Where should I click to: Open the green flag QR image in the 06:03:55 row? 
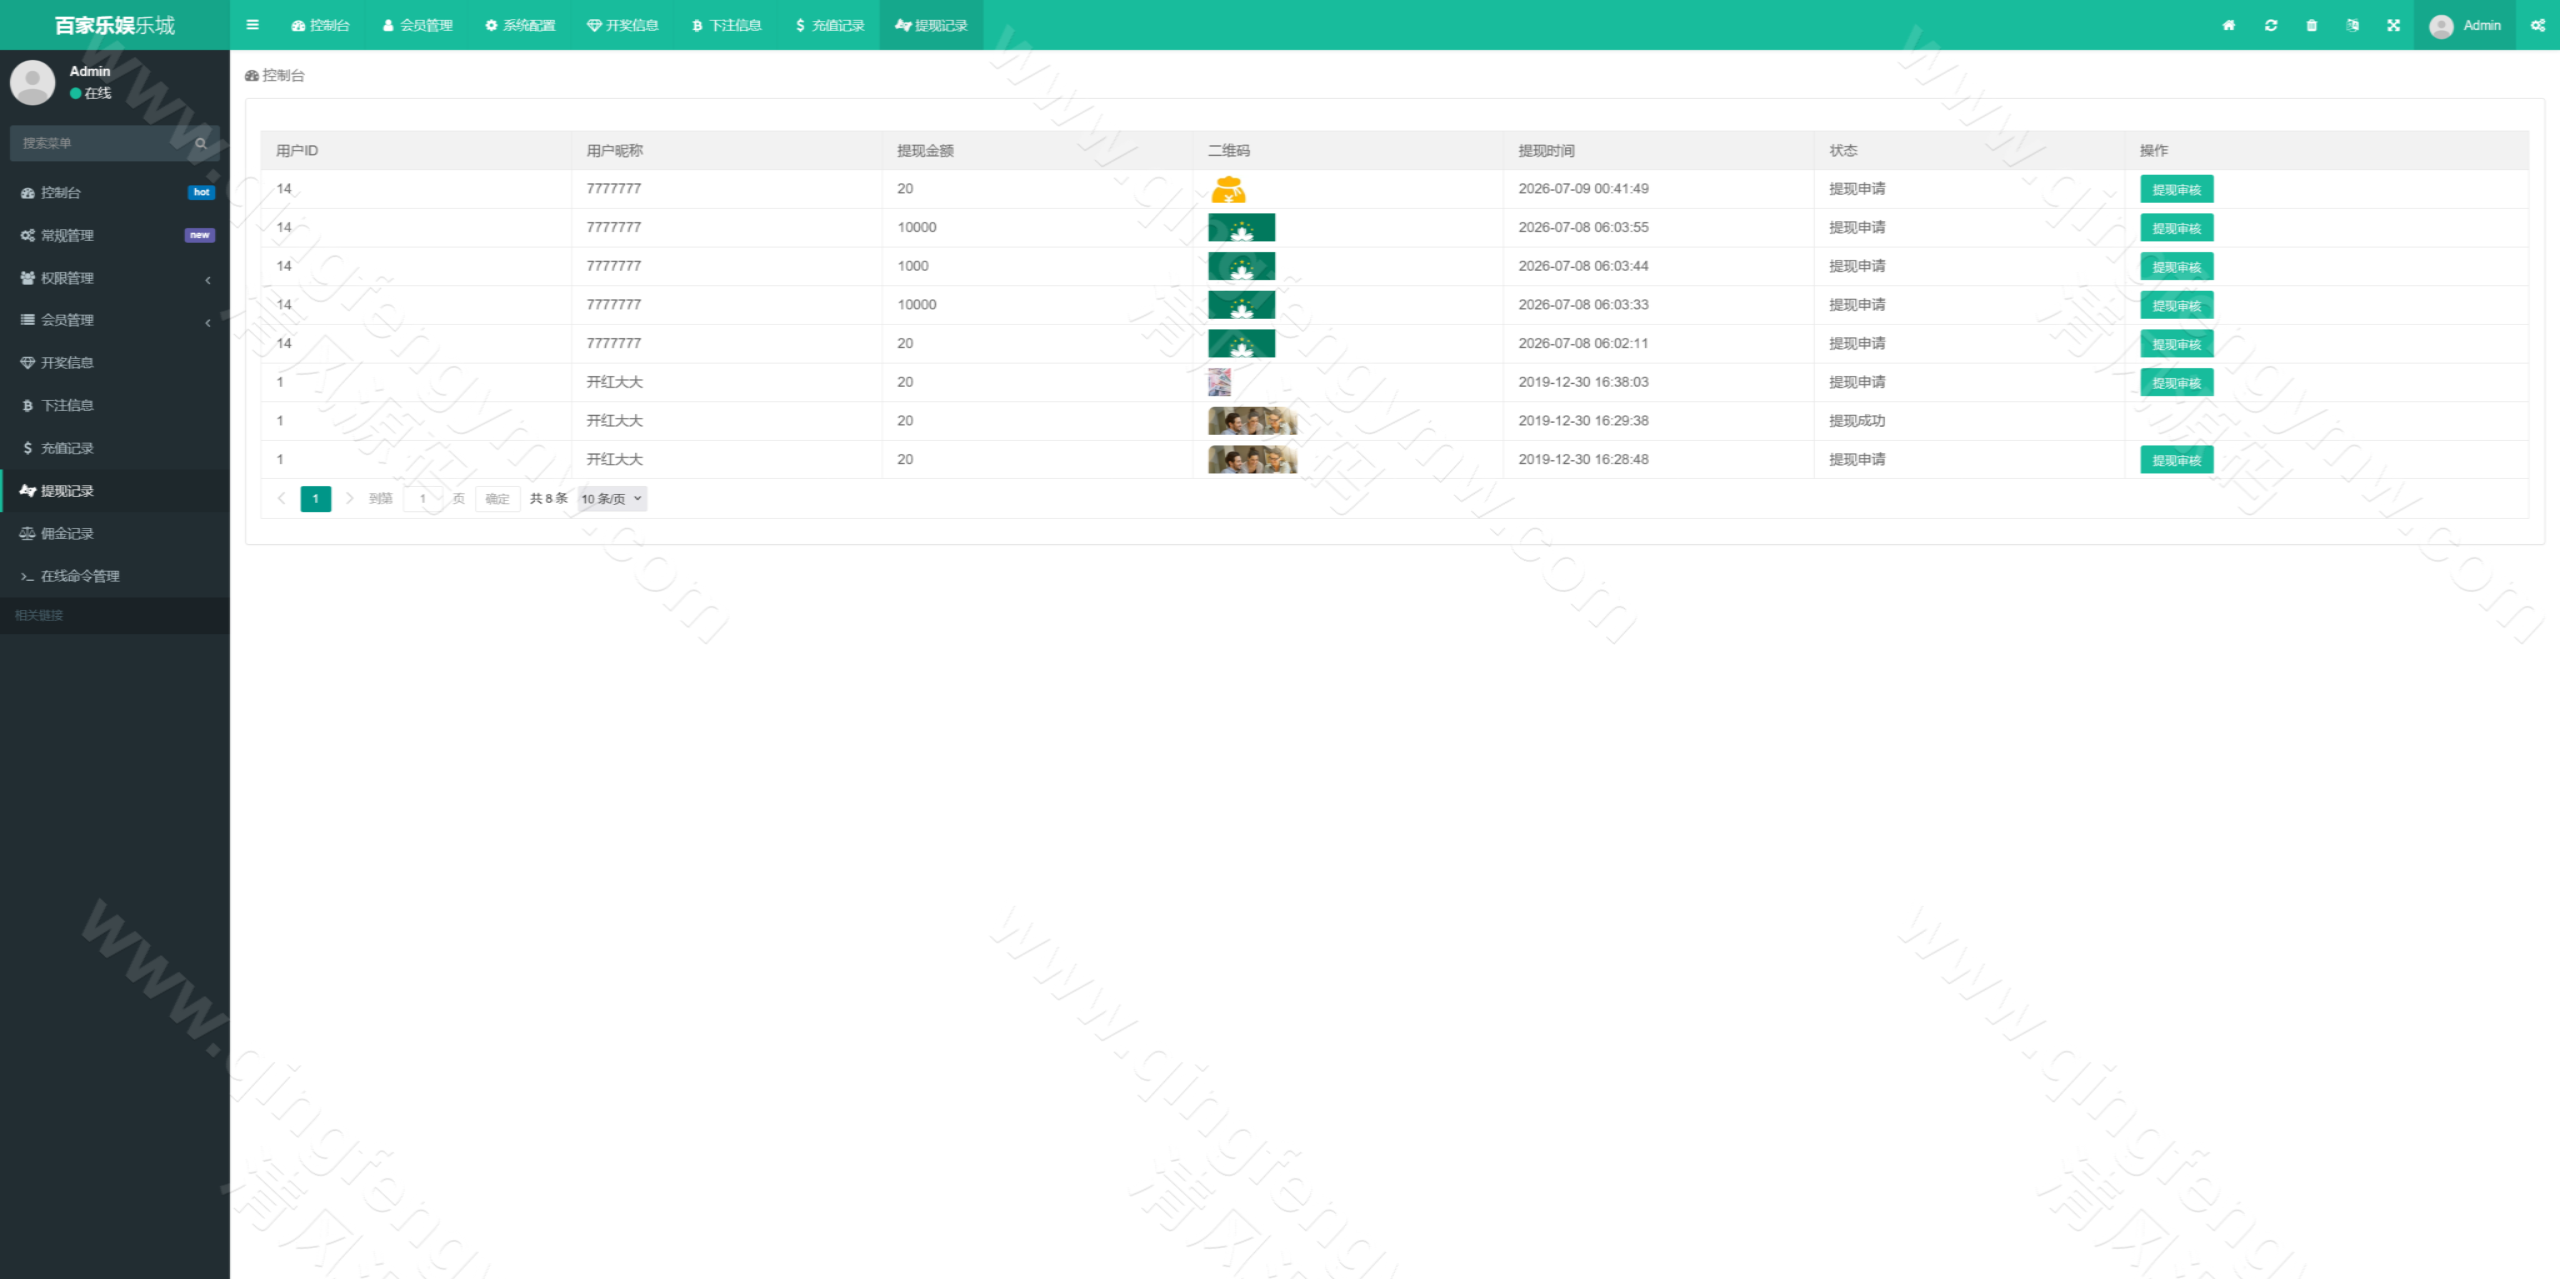coord(1241,228)
